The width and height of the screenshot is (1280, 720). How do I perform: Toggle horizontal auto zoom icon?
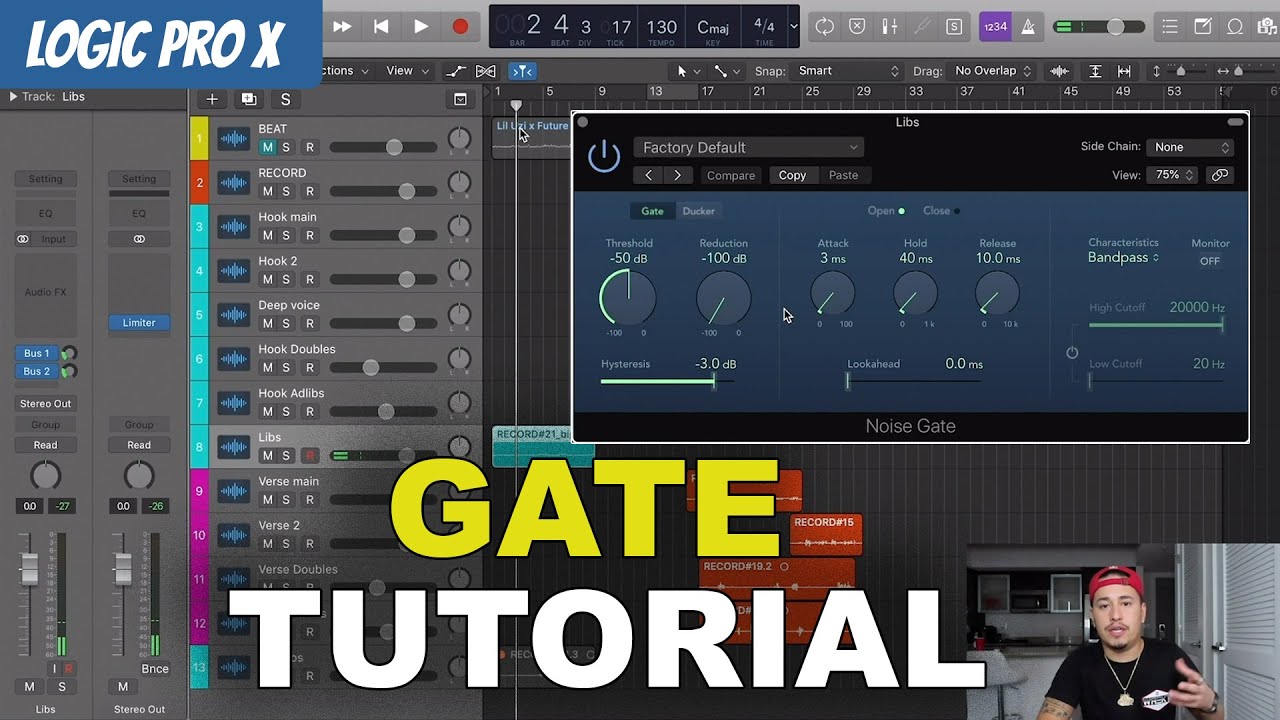click(x=1124, y=71)
